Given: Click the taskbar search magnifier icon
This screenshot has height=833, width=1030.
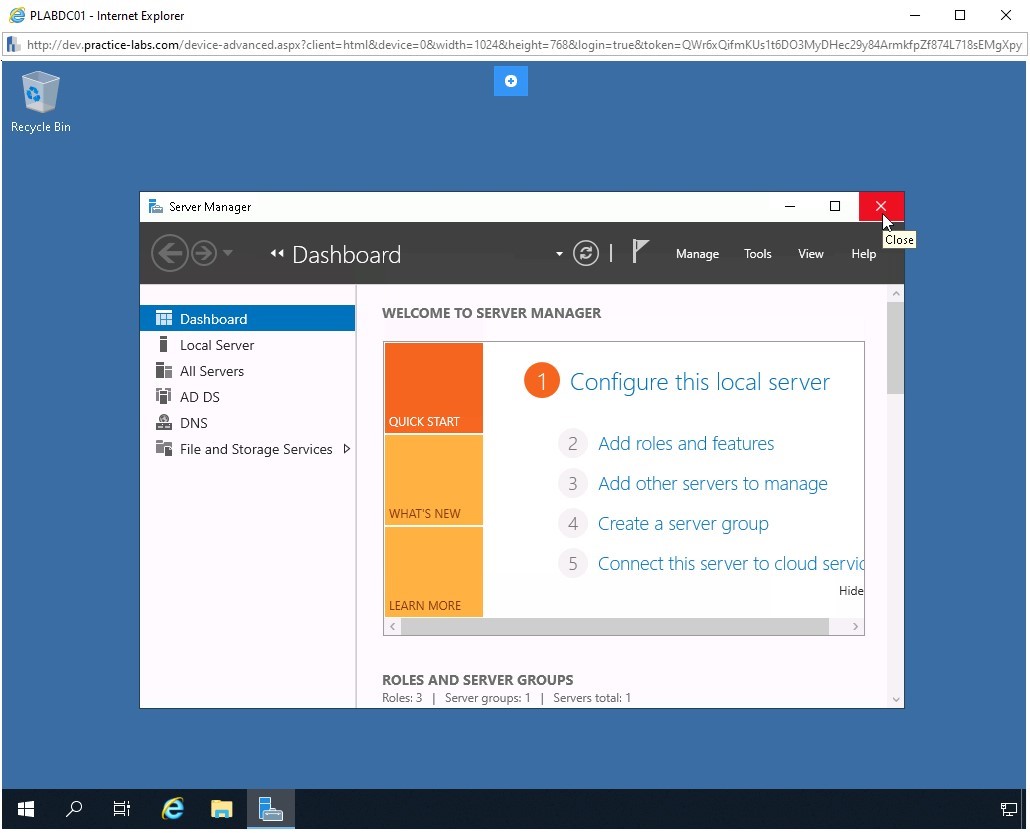Looking at the screenshot, I should coord(74,809).
